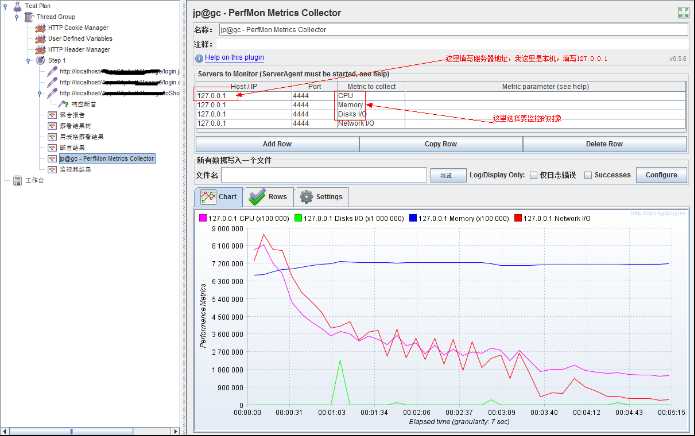Image resolution: width=695 pixels, height=436 pixels.
Task: Open the Settings tab
Action: [321, 197]
